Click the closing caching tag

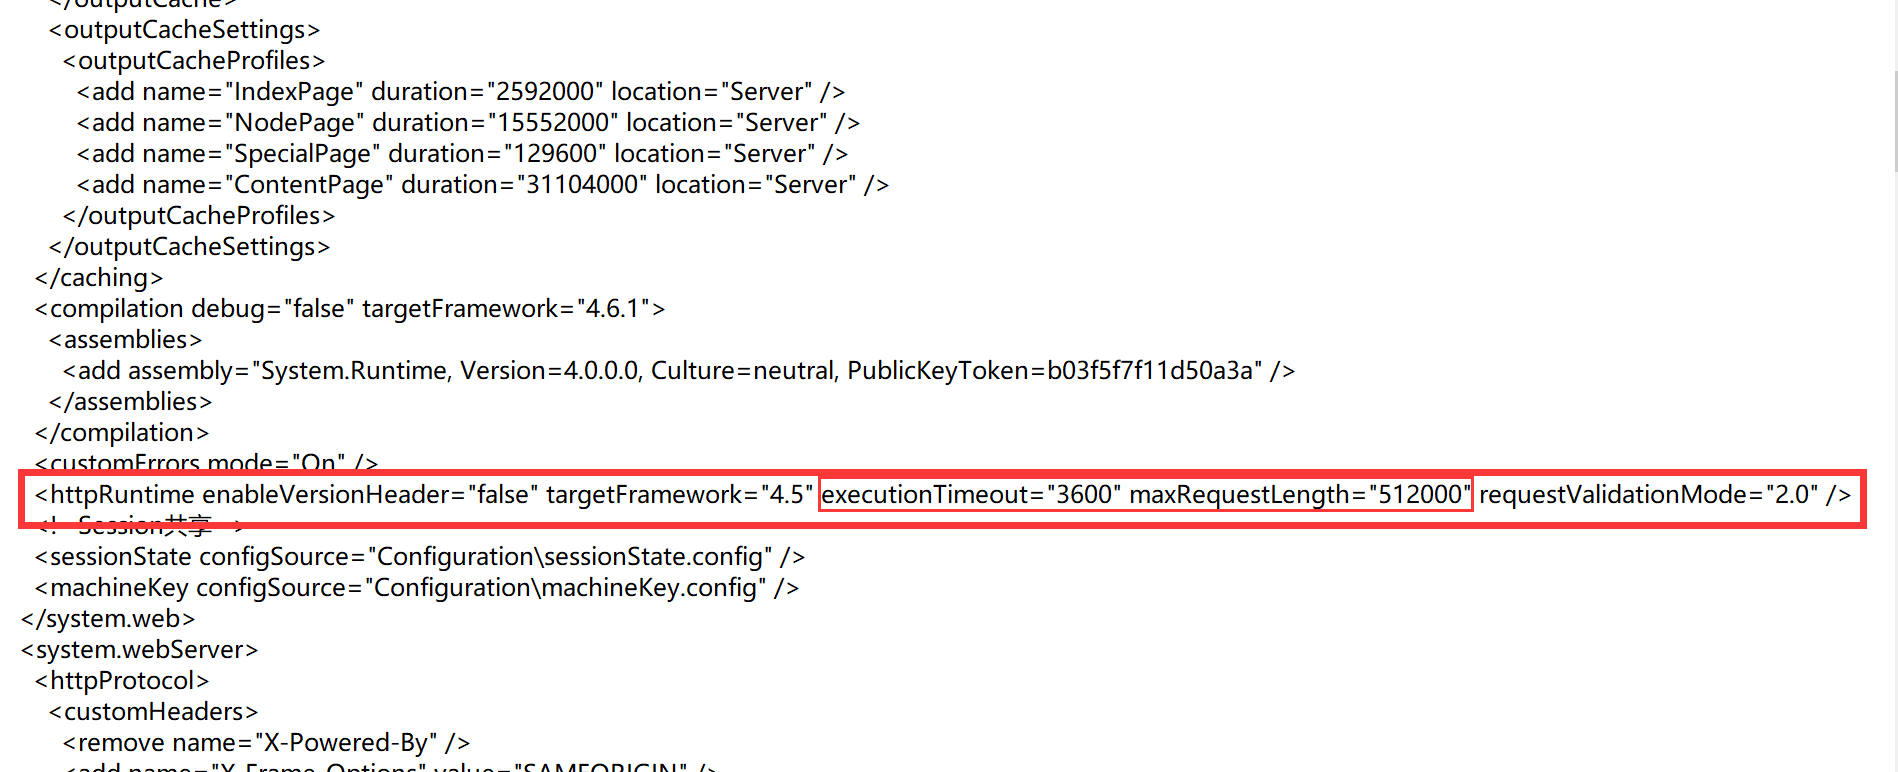[x=99, y=278]
